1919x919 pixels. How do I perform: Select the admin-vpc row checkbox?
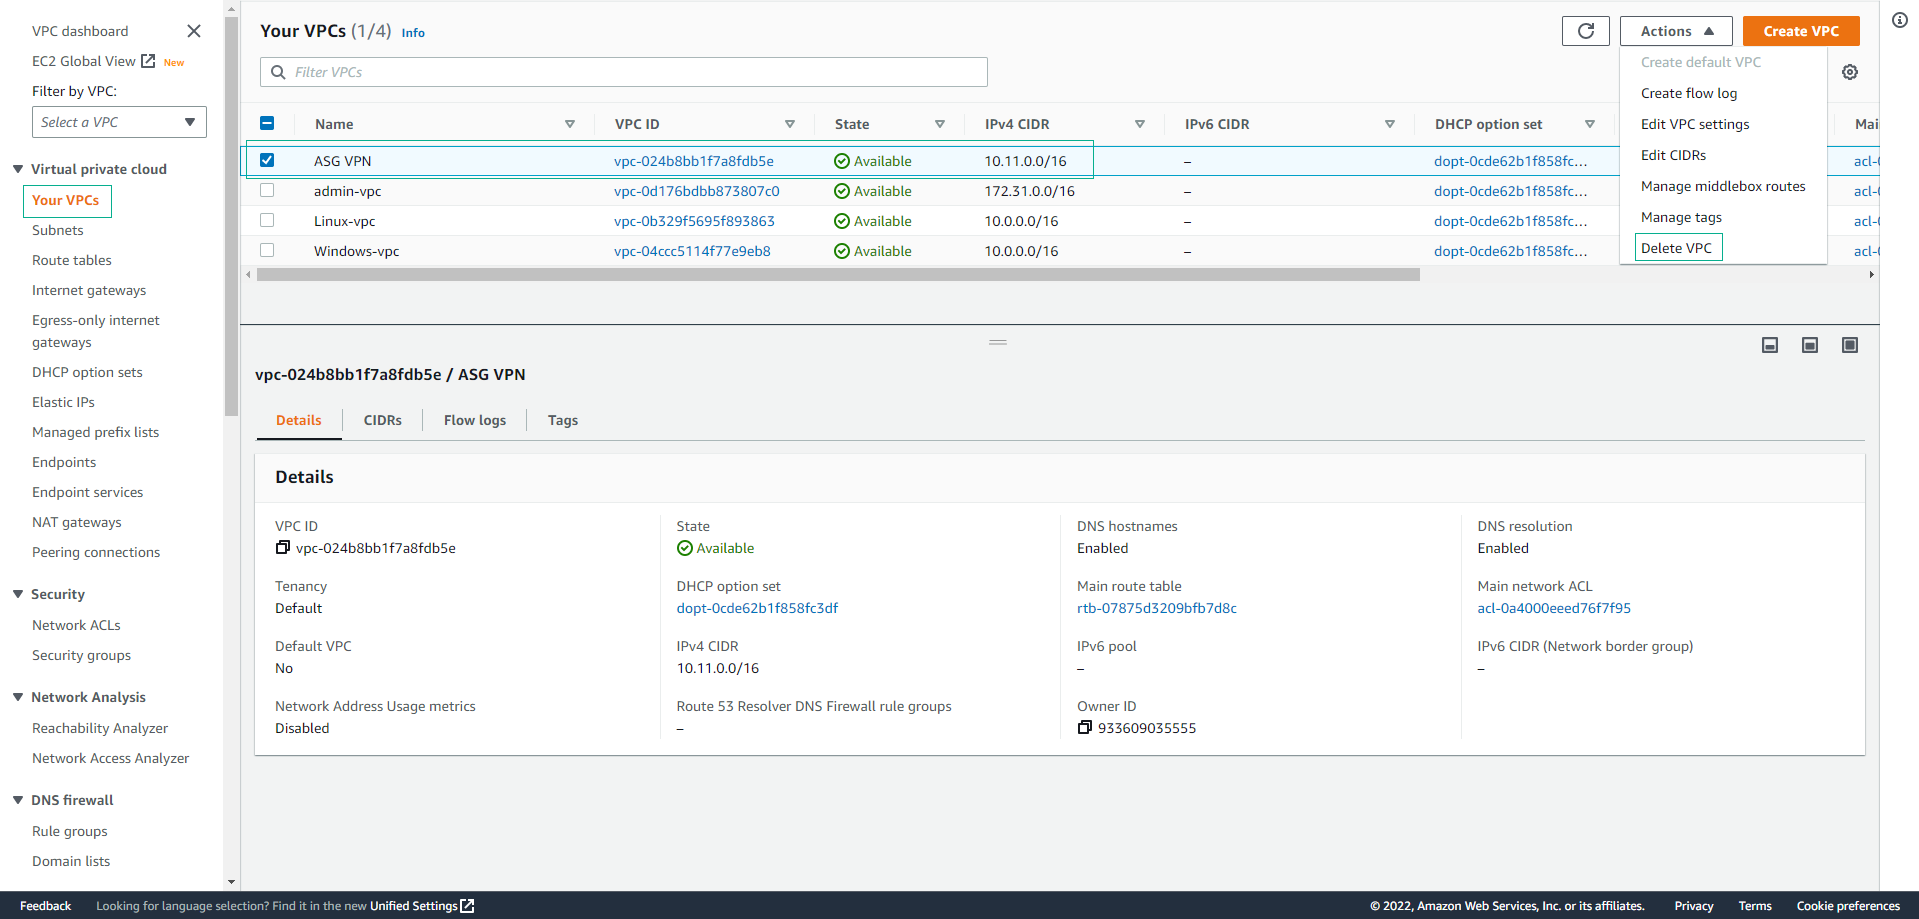pos(267,190)
